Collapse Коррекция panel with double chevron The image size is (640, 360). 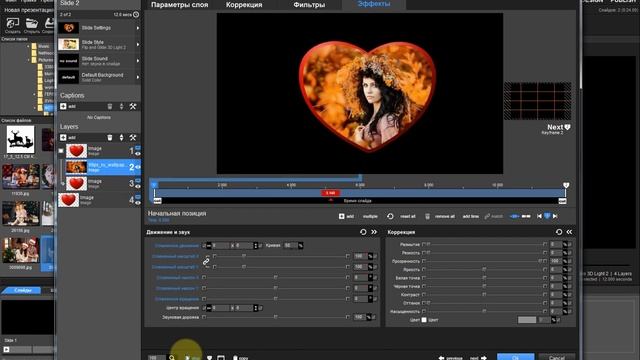point(569,232)
